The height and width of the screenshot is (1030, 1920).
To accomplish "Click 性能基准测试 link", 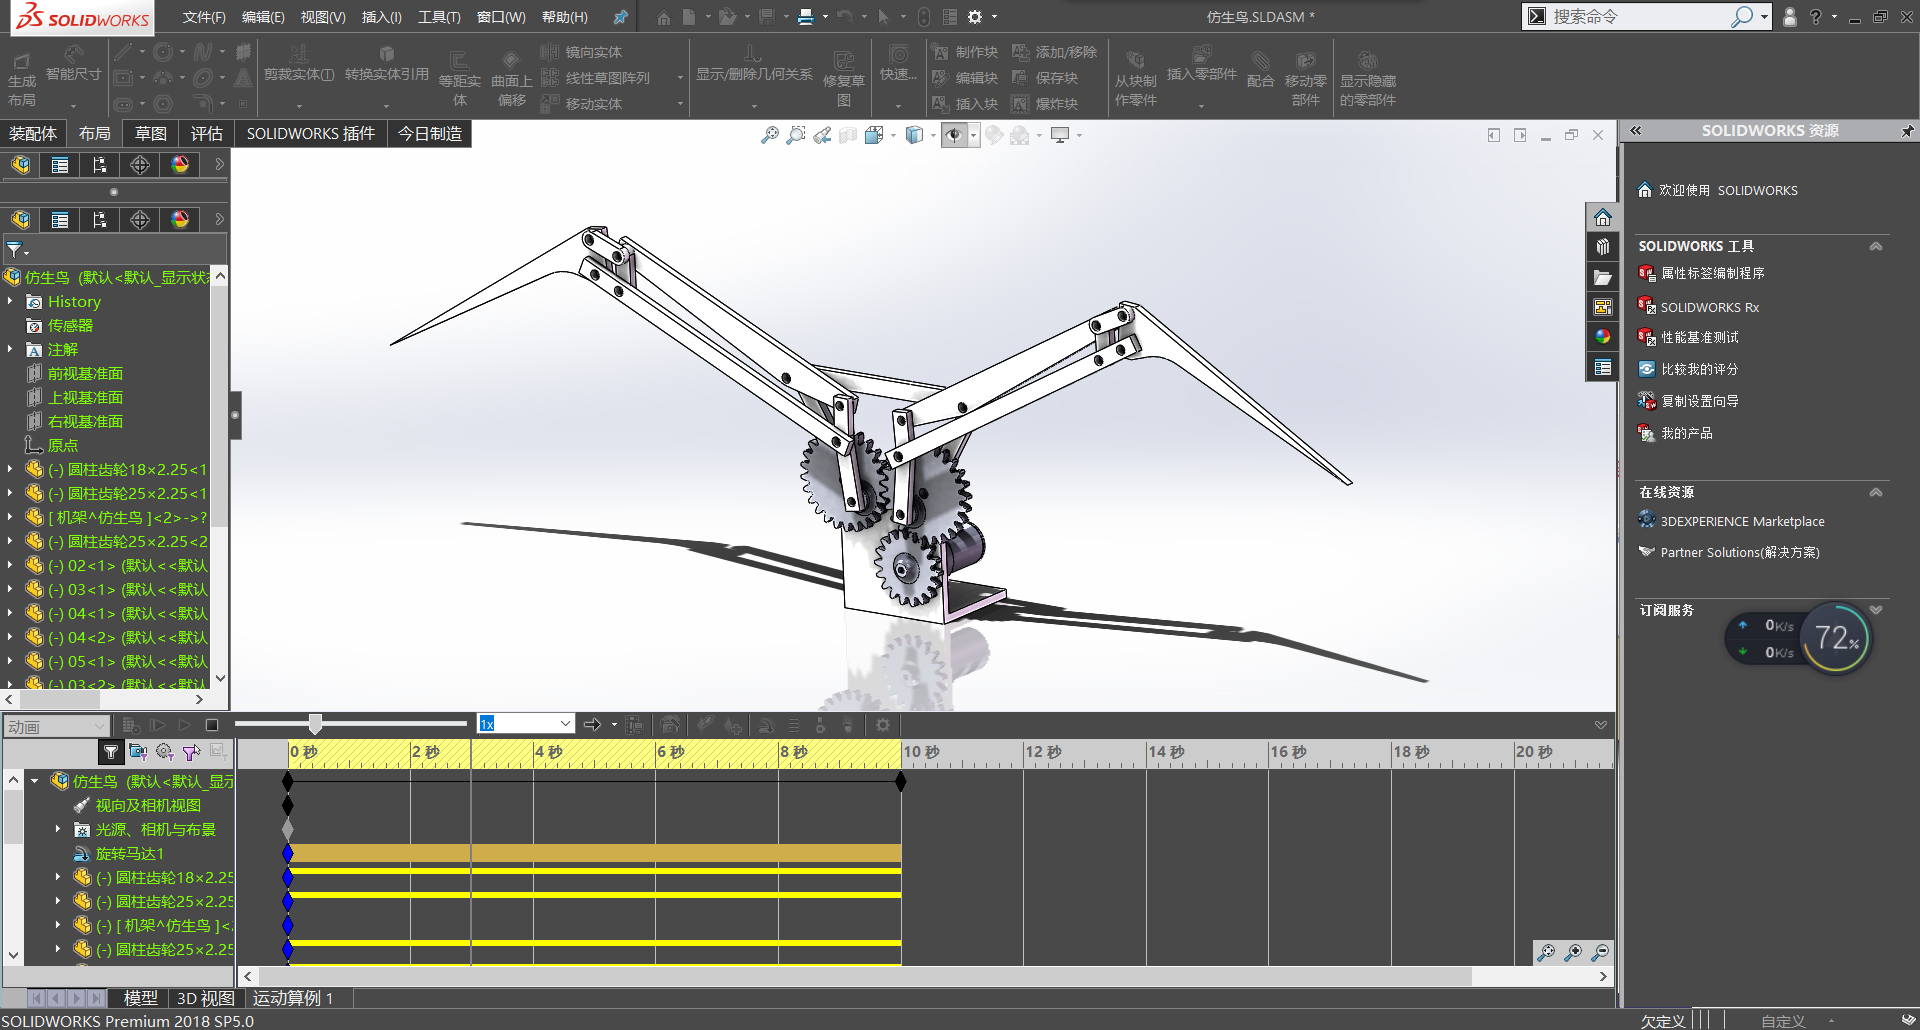I will [x=1699, y=337].
